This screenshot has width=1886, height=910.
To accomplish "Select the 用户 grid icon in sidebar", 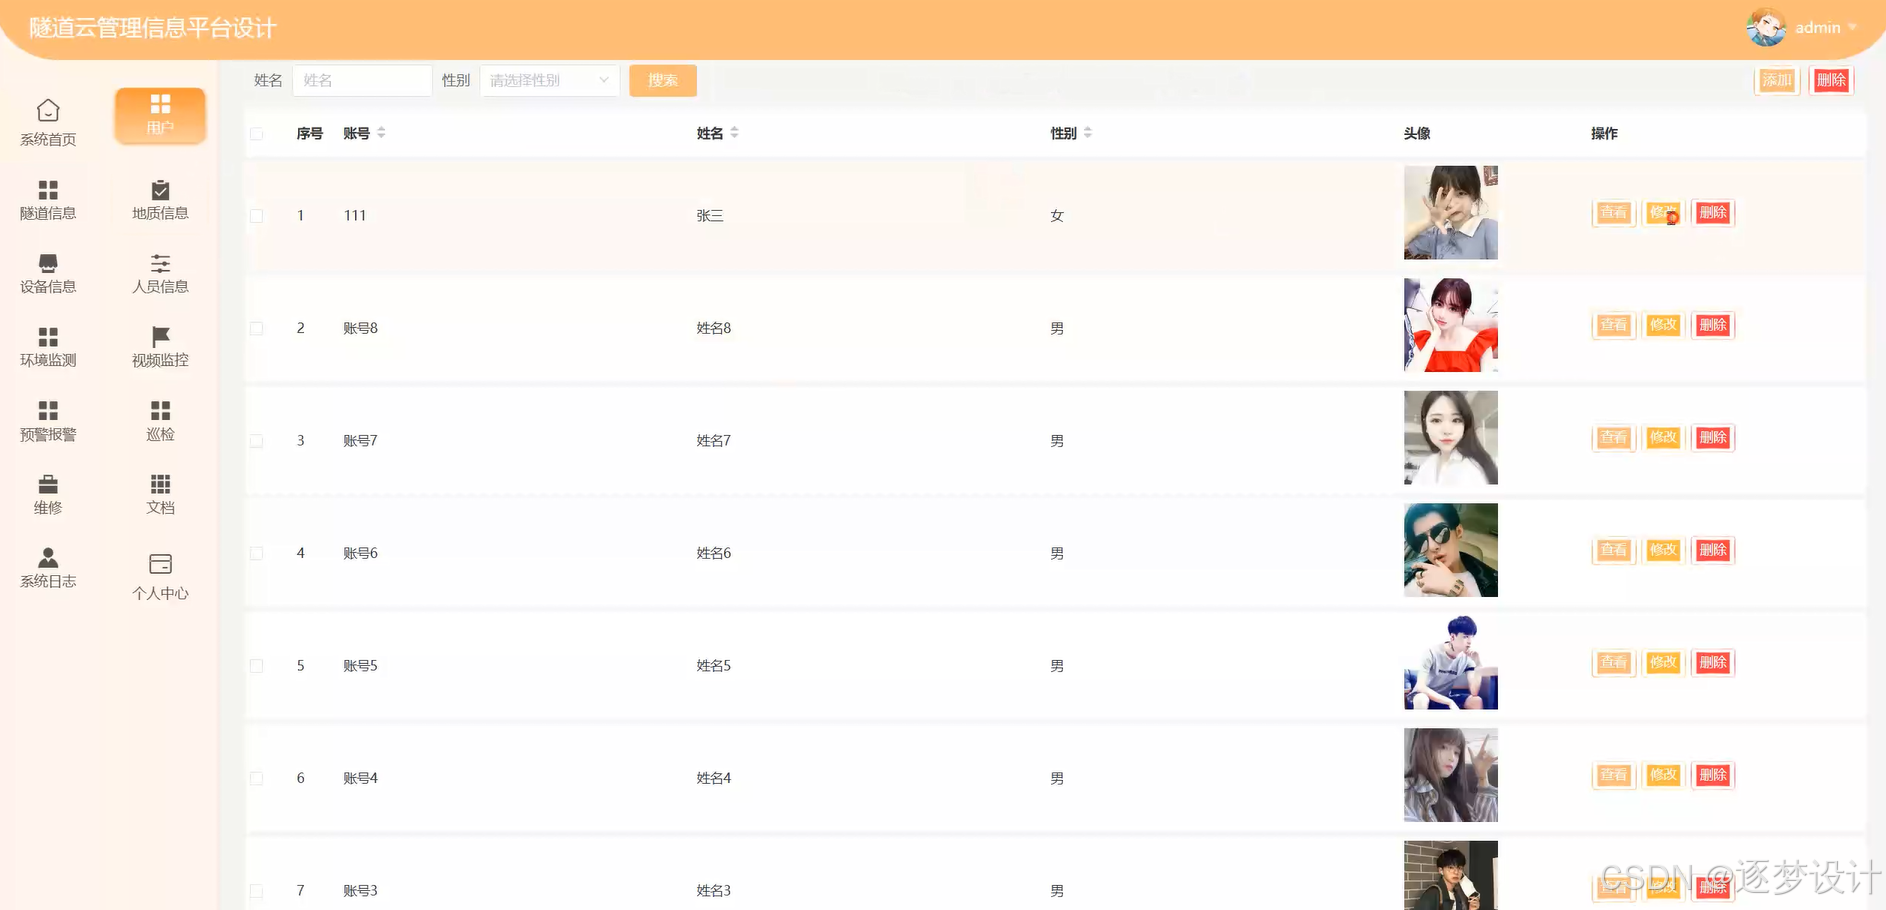I will pos(160,104).
